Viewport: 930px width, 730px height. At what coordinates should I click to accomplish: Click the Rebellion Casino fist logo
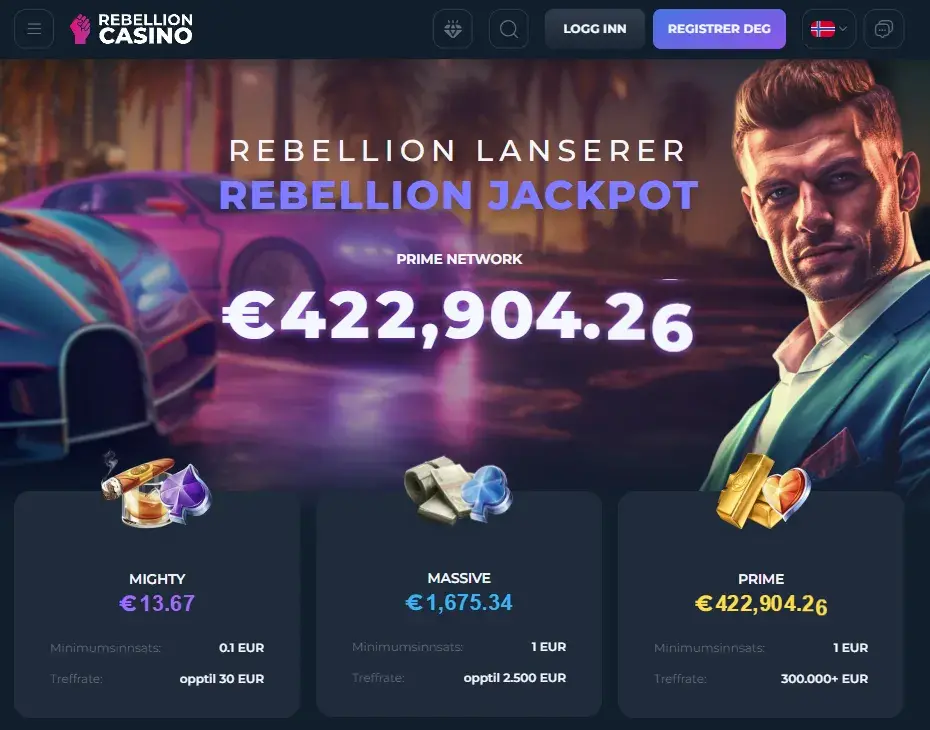(80, 29)
